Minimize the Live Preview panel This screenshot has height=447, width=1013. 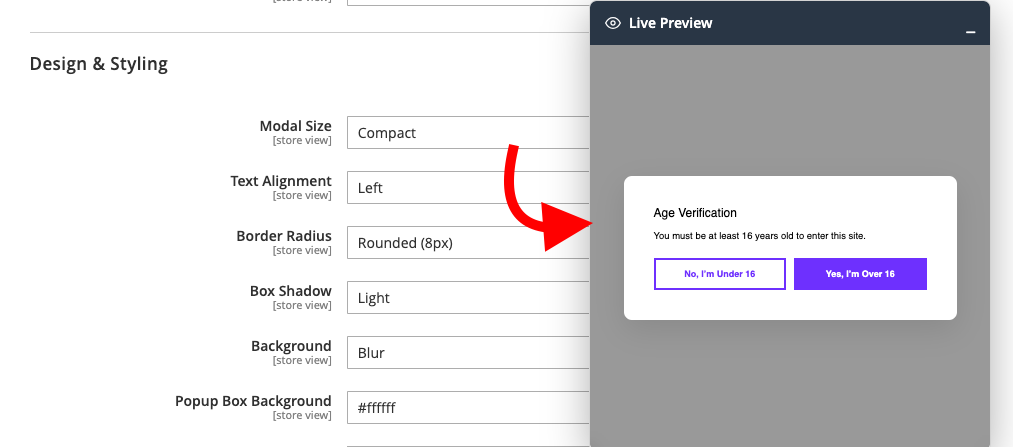pos(970,32)
